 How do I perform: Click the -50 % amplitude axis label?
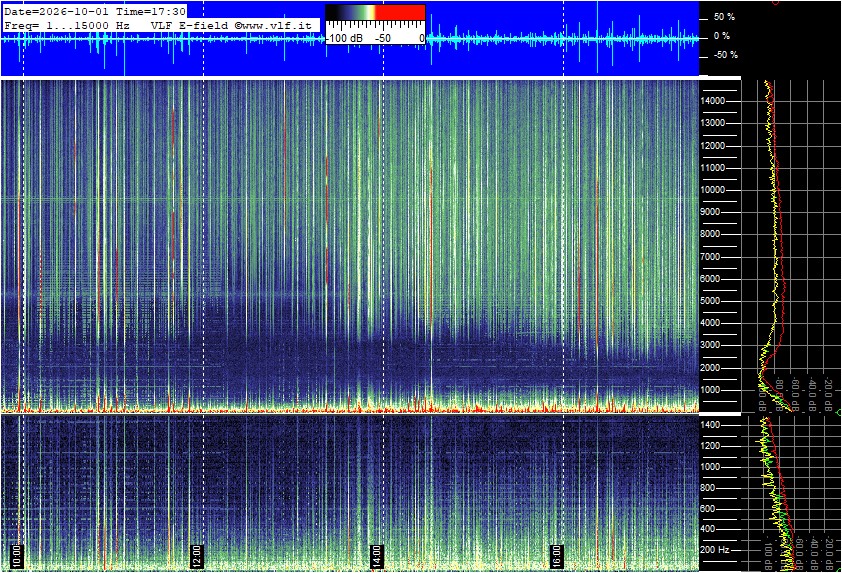(x=725, y=55)
